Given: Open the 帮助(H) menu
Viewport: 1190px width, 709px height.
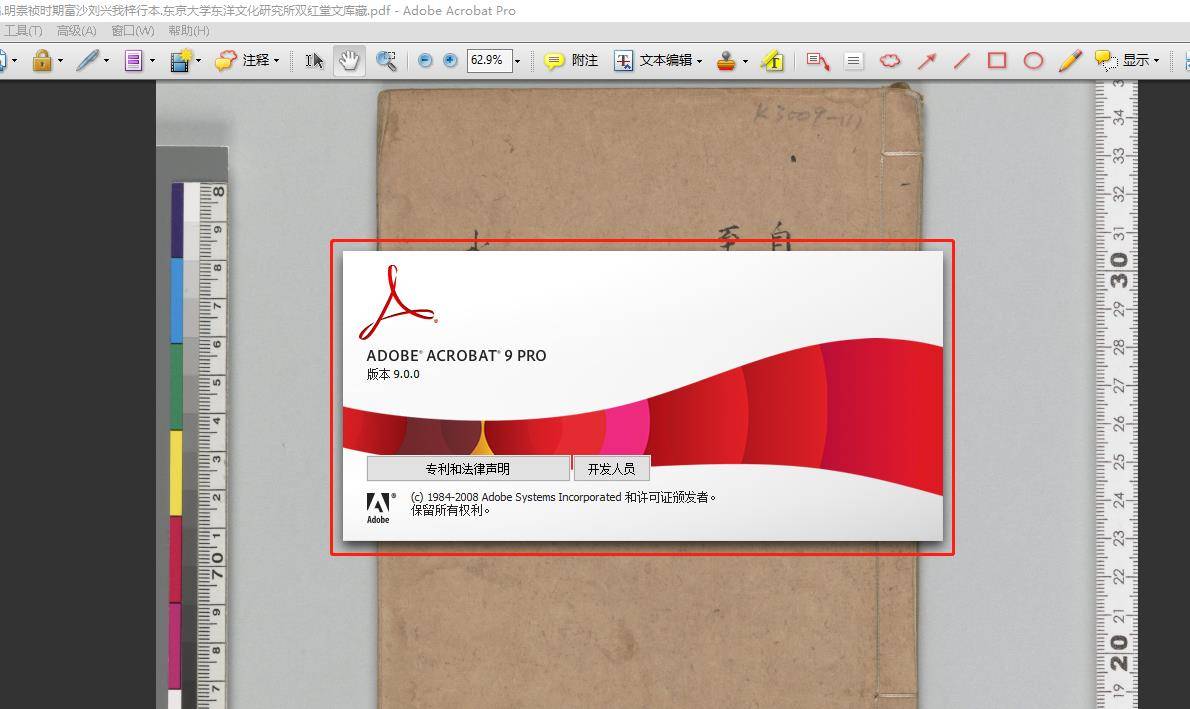Looking at the screenshot, I should pos(188,30).
